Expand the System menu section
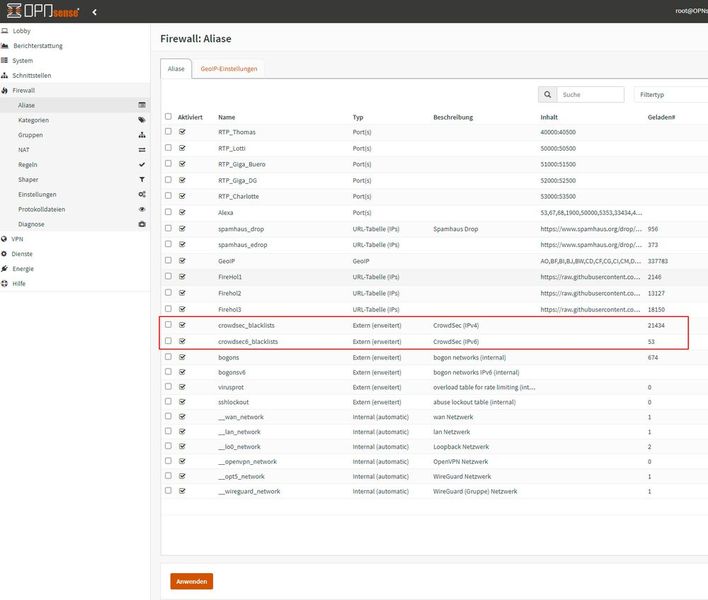The image size is (708, 600). click(x=22, y=60)
